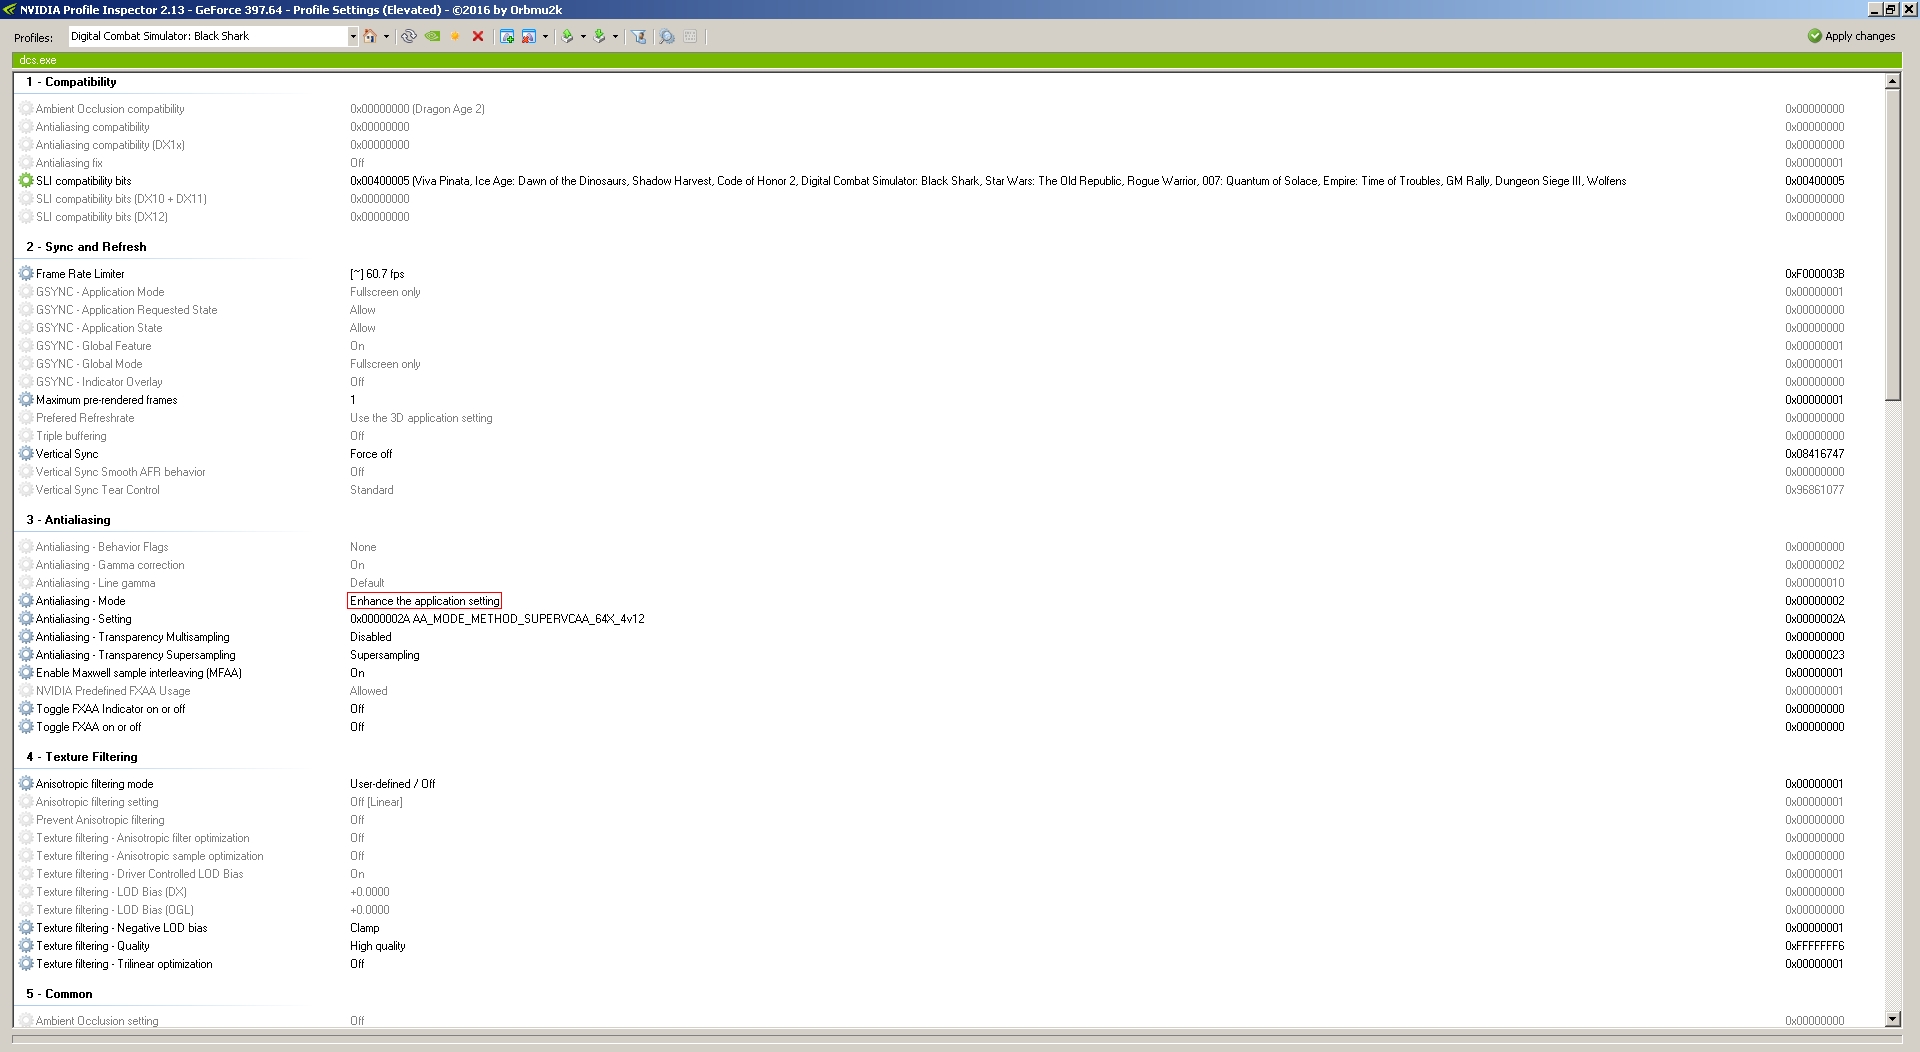Screen dimensions: 1920x1052
Task: Click the scrollbar down arrow
Action: click(1892, 1019)
